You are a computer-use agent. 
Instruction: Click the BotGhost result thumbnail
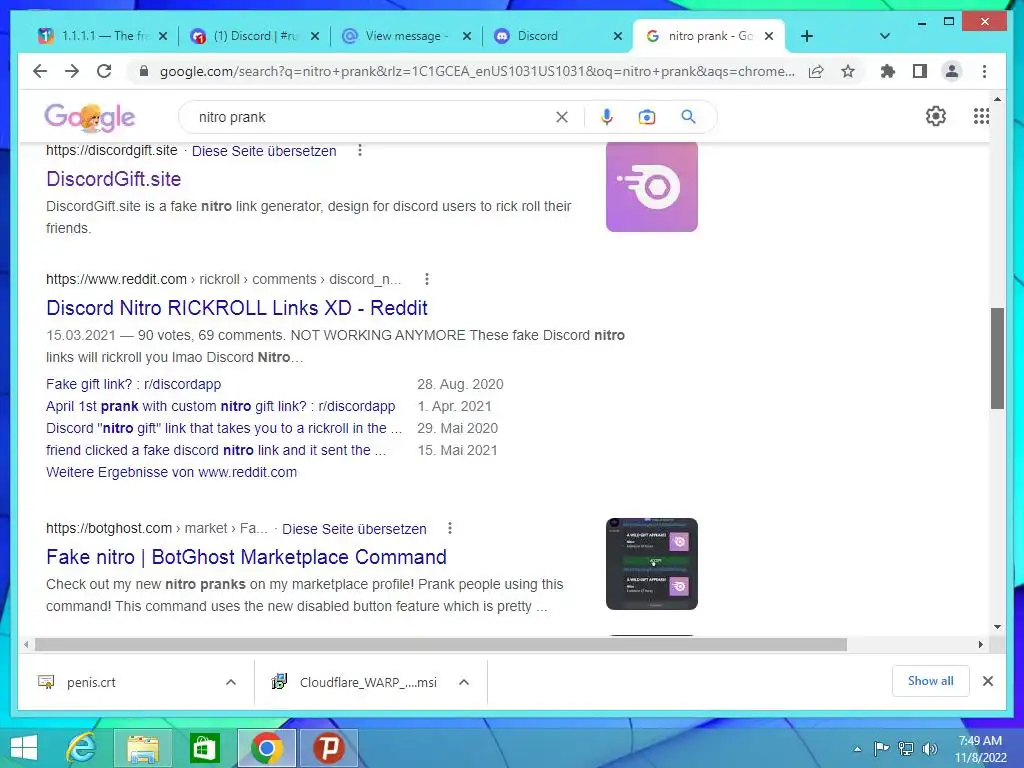click(x=652, y=564)
